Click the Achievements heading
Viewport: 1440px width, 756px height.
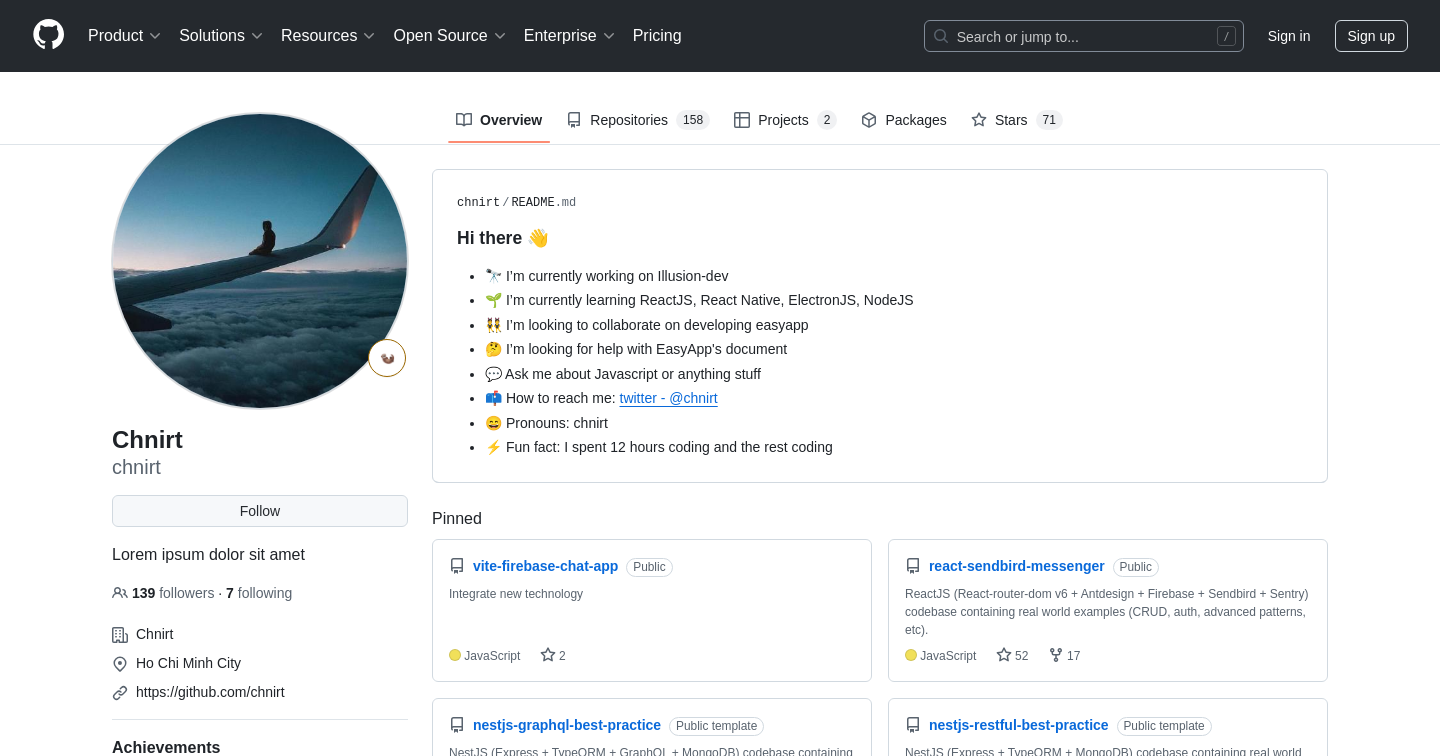166,747
